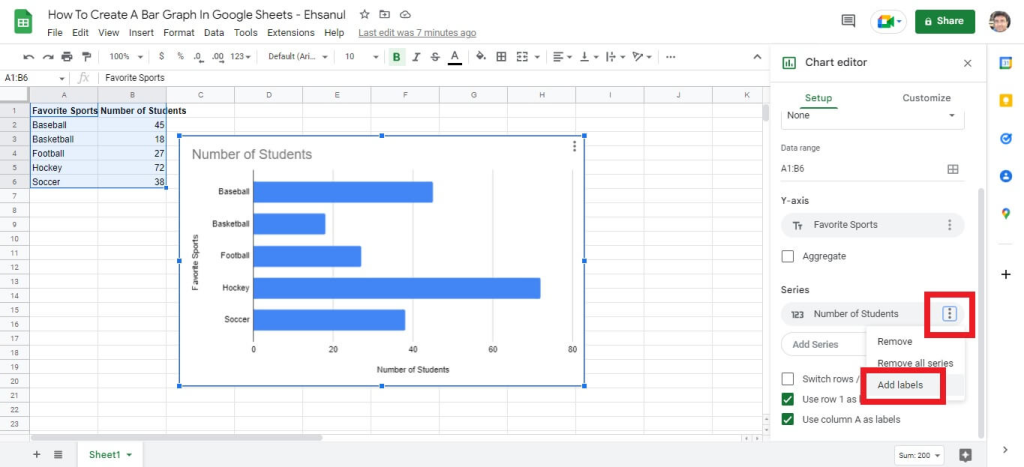The height and width of the screenshot is (467, 1024).
Task: Format as percent with % icon
Action: tap(180, 57)
